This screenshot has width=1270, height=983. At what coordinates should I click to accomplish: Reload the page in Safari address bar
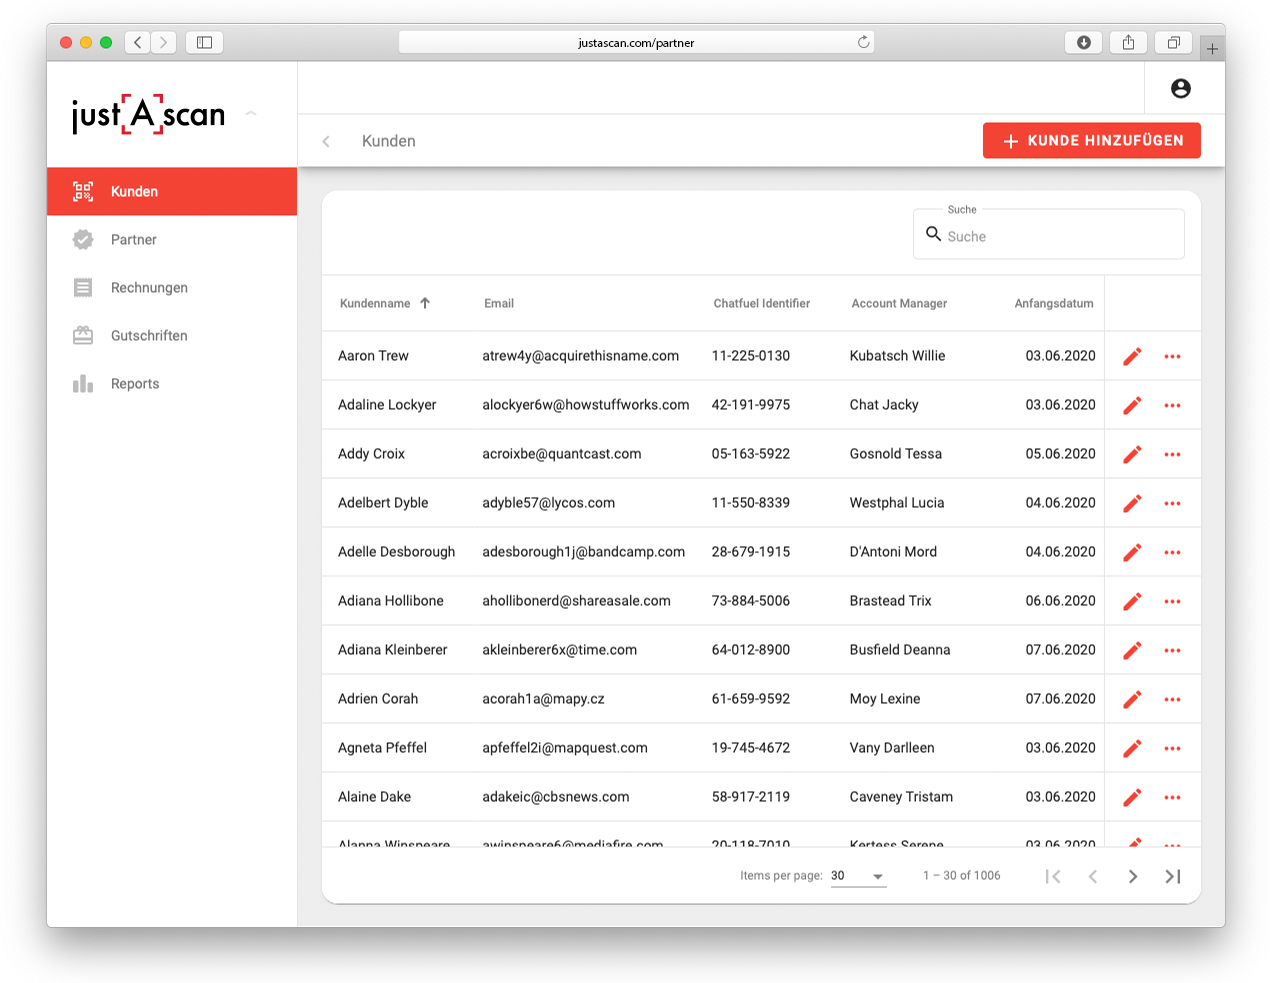(x=863, y=42)
